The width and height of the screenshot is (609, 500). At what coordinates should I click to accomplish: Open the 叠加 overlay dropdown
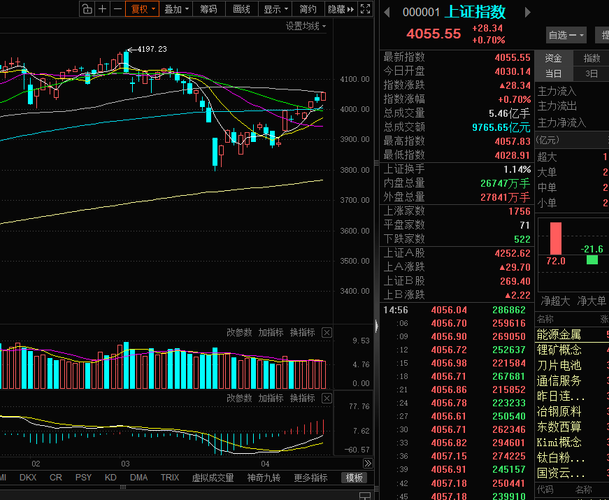[x=176, y=9]
